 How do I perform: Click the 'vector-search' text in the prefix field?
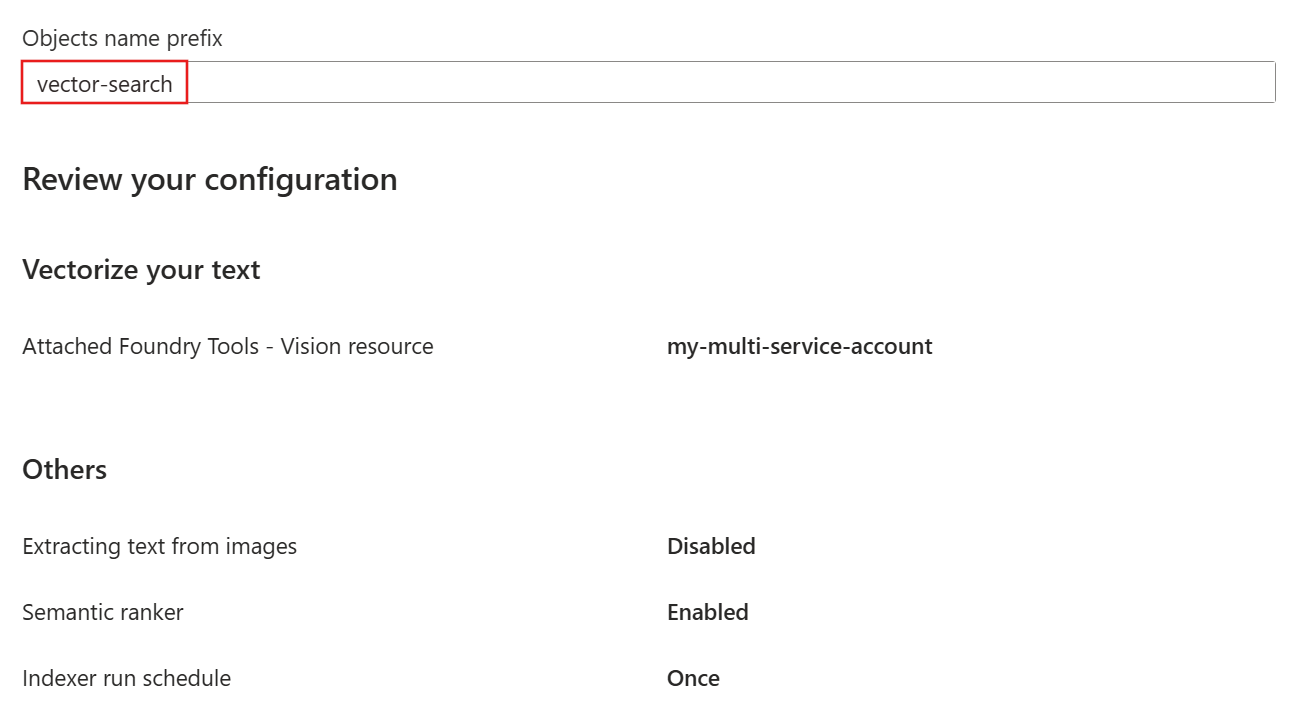pos(104,85)
